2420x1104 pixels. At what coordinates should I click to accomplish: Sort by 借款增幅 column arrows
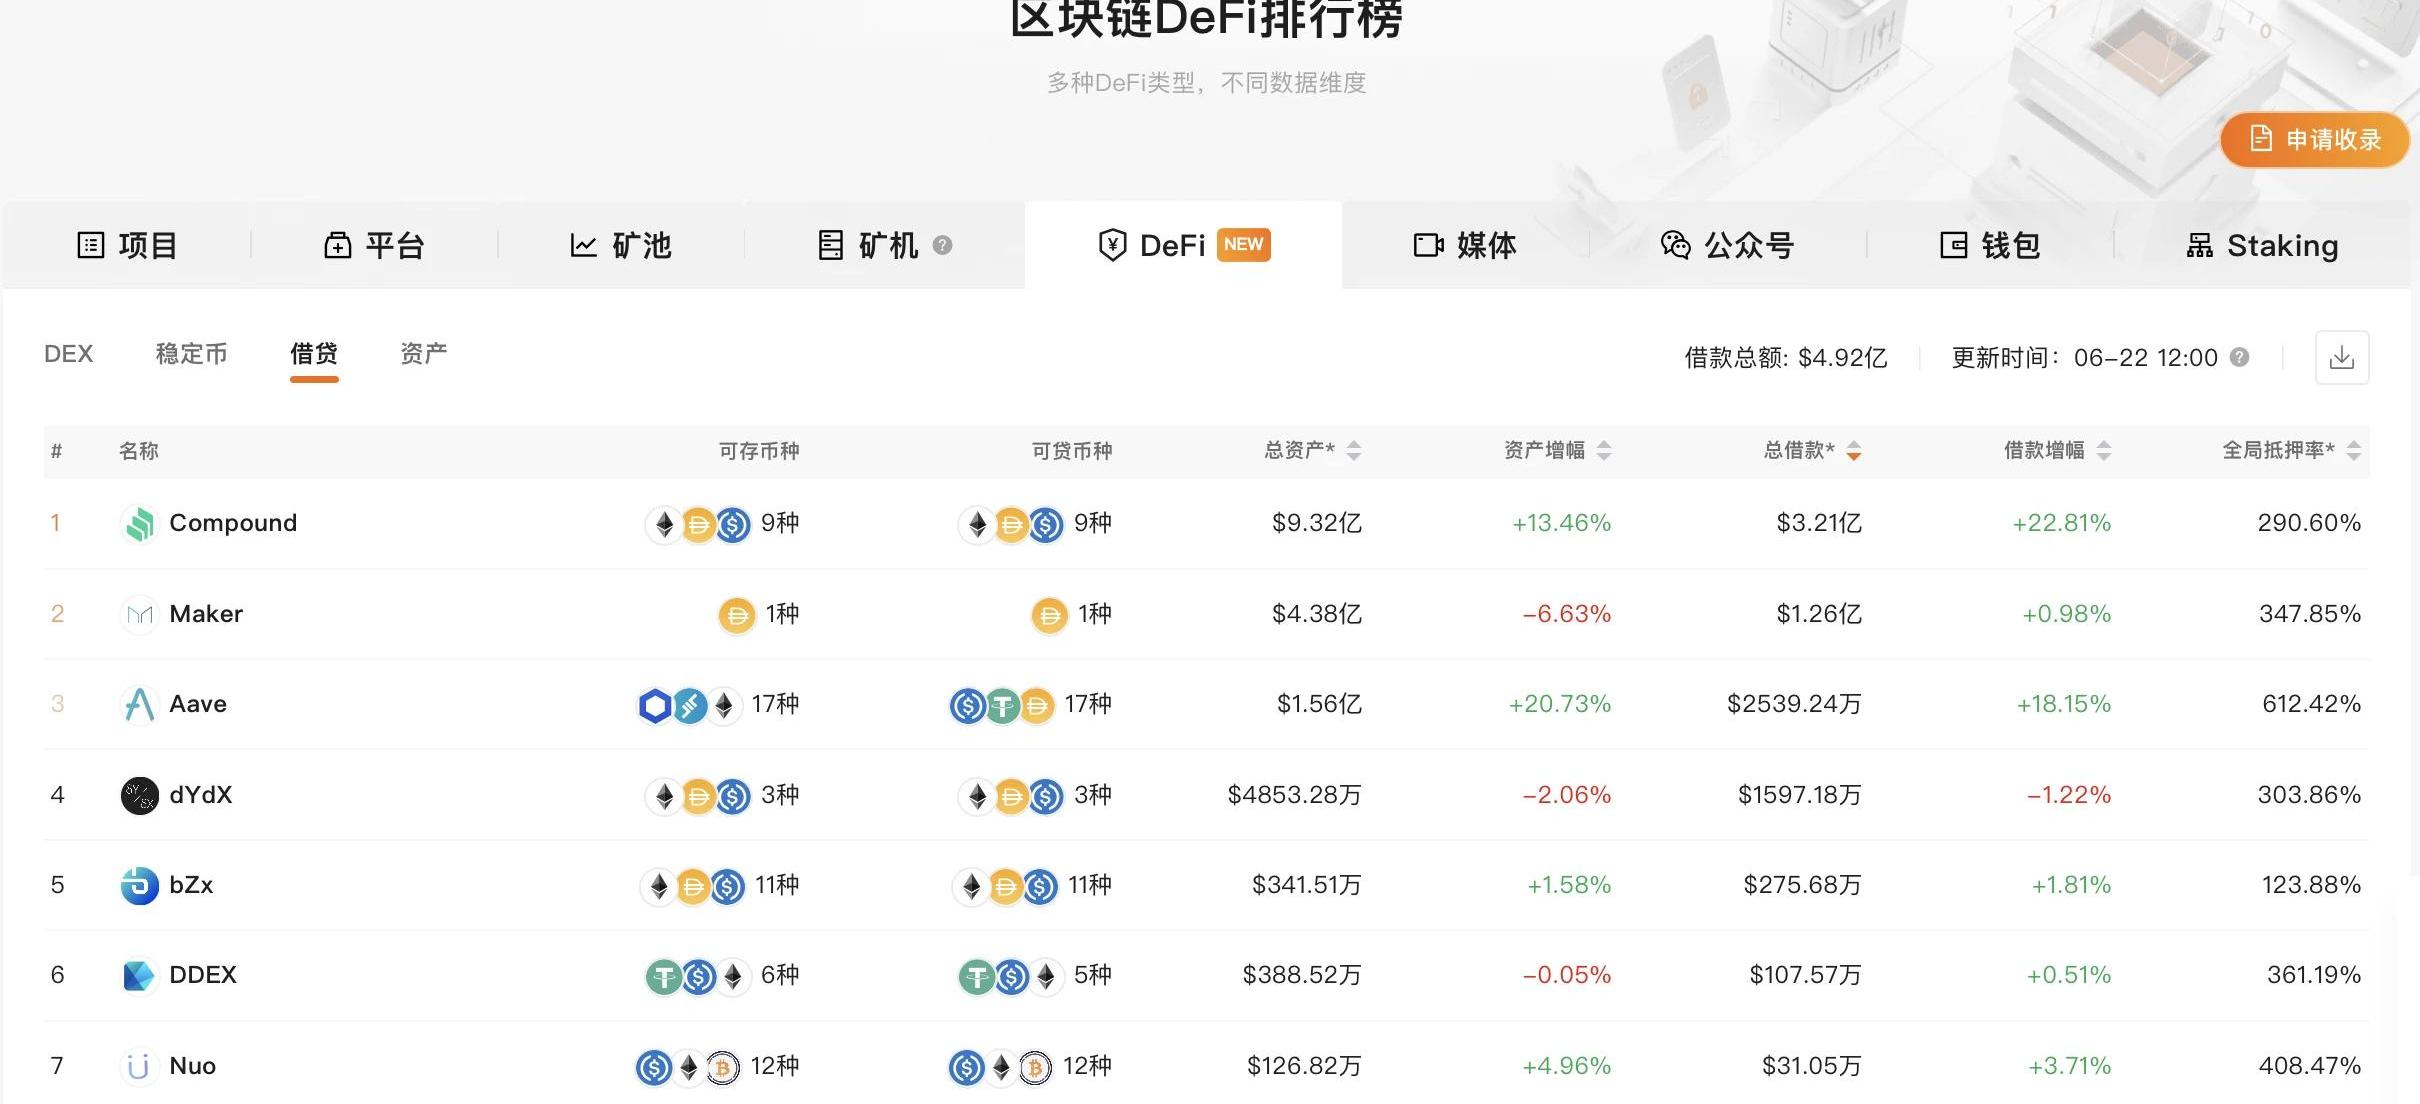point(2104,451)
